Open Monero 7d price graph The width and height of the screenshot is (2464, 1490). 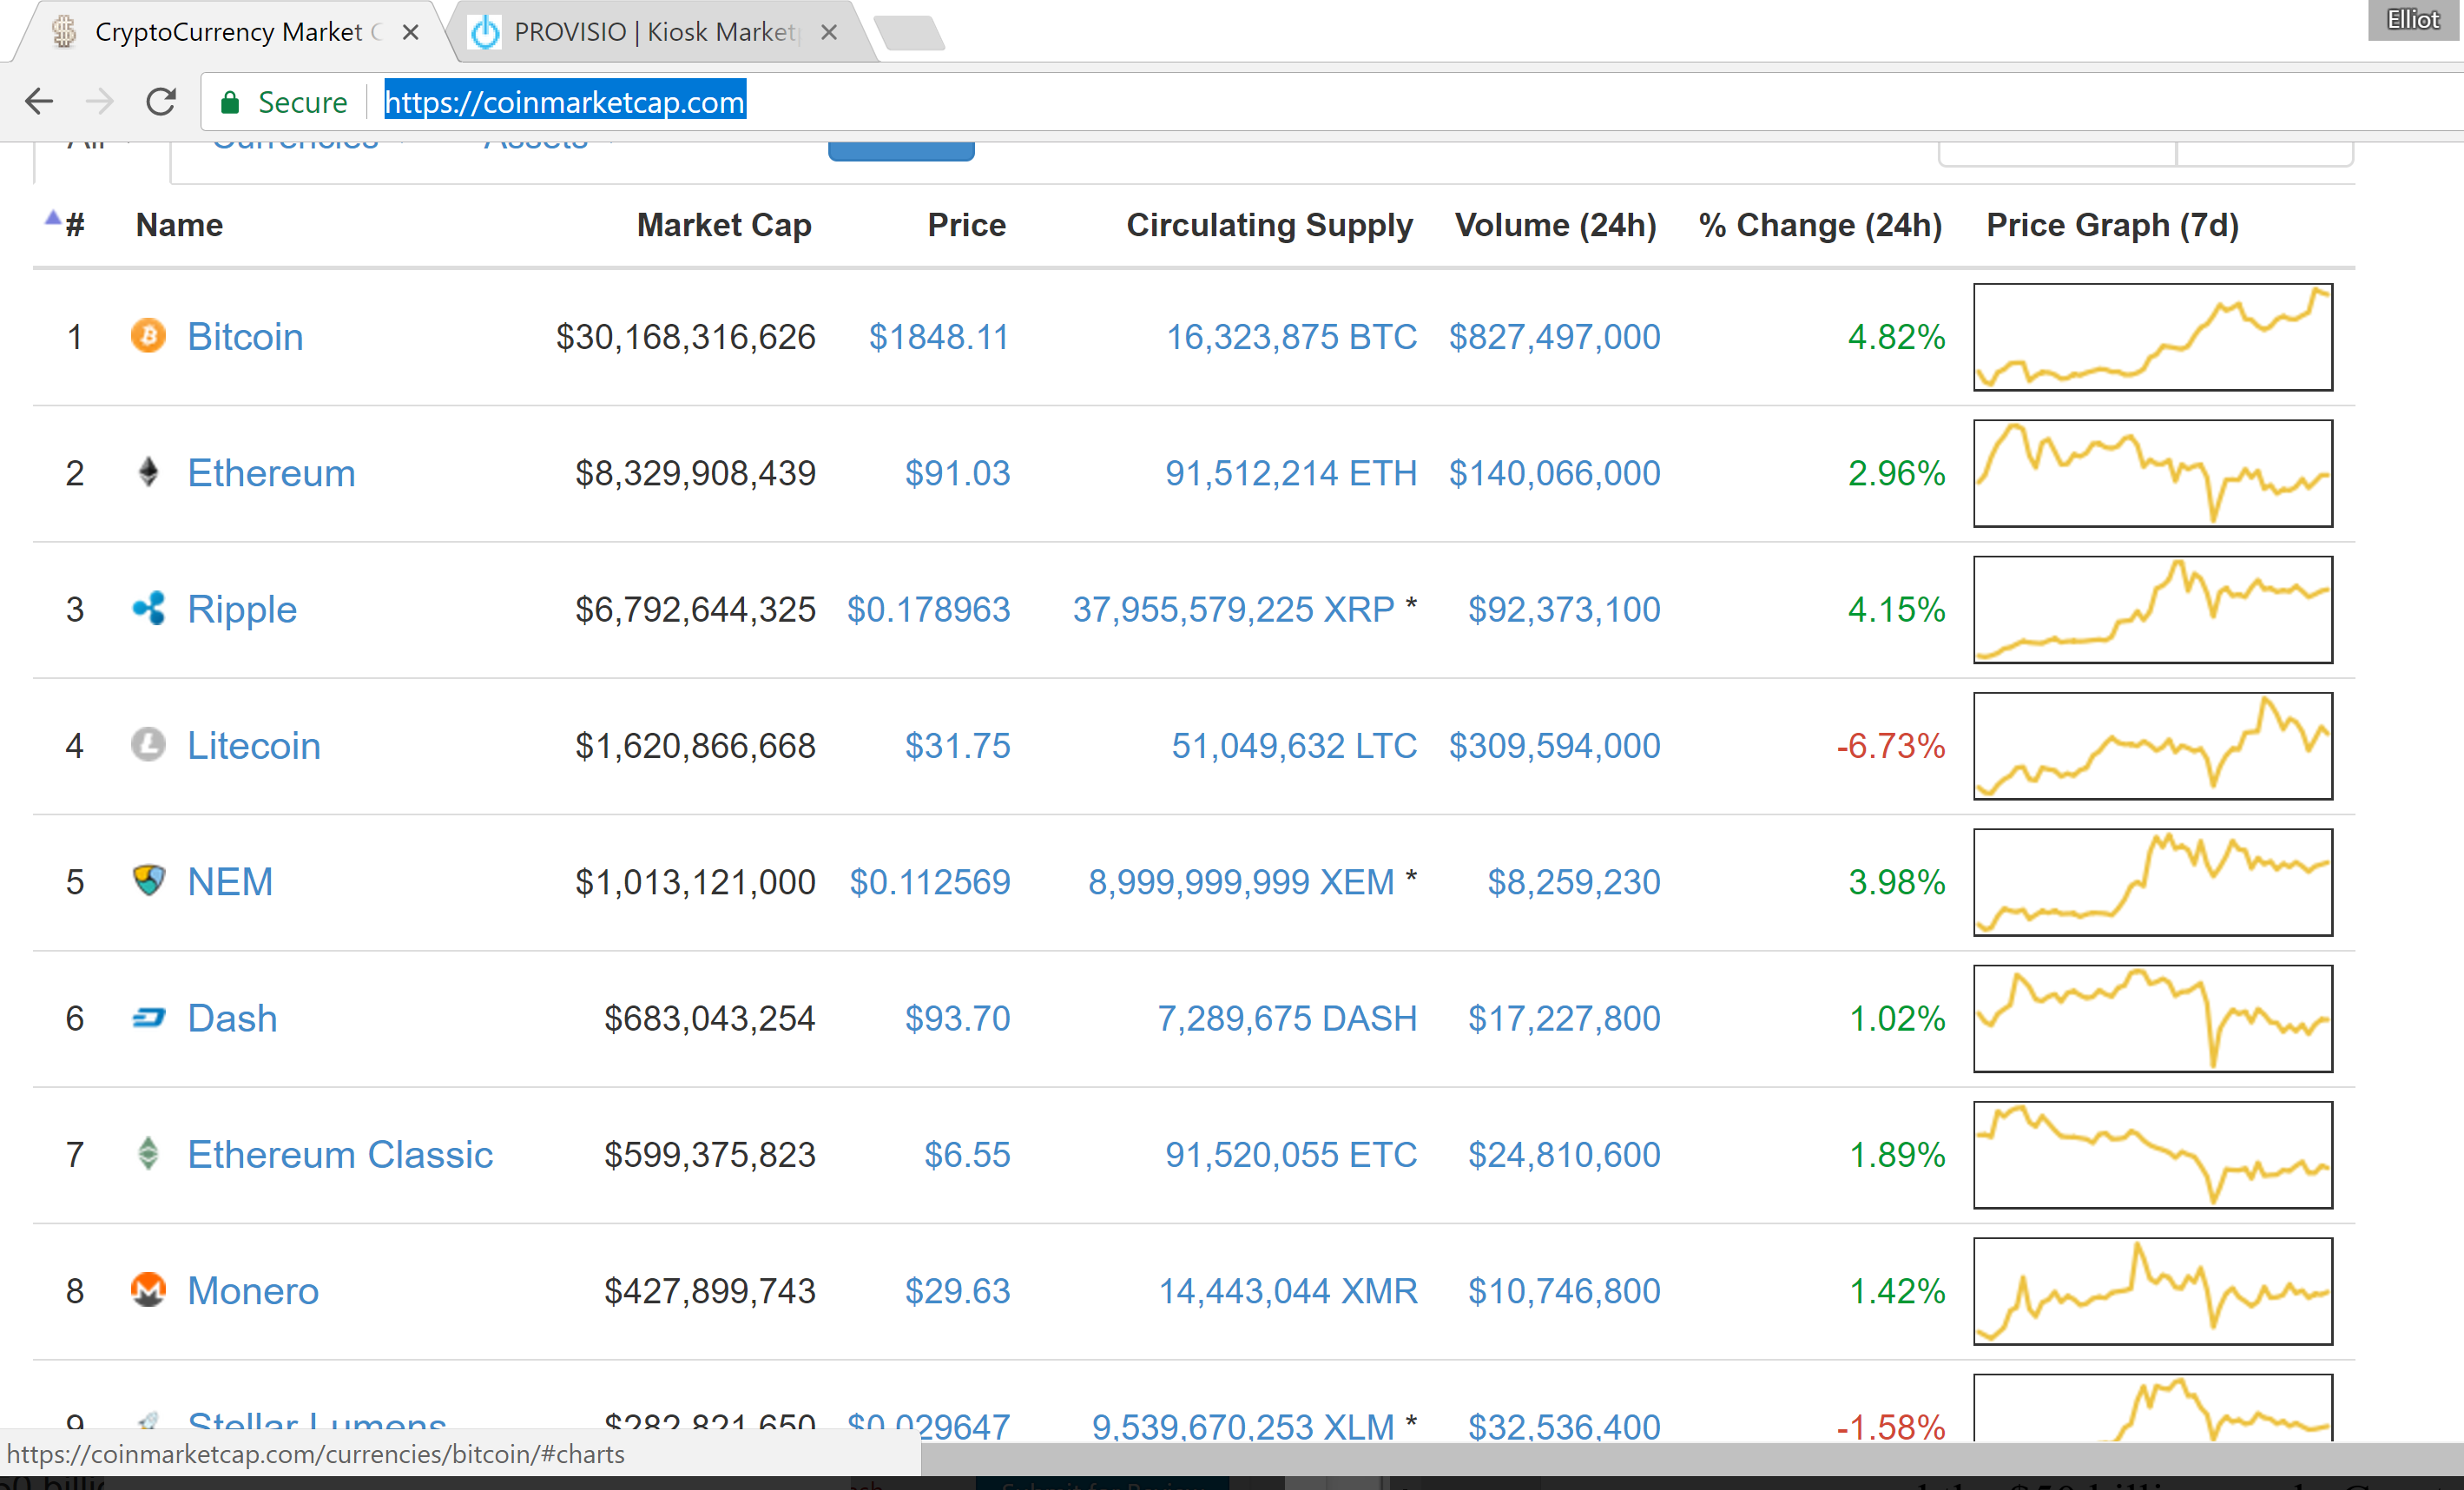(x=2152, y=1290)
